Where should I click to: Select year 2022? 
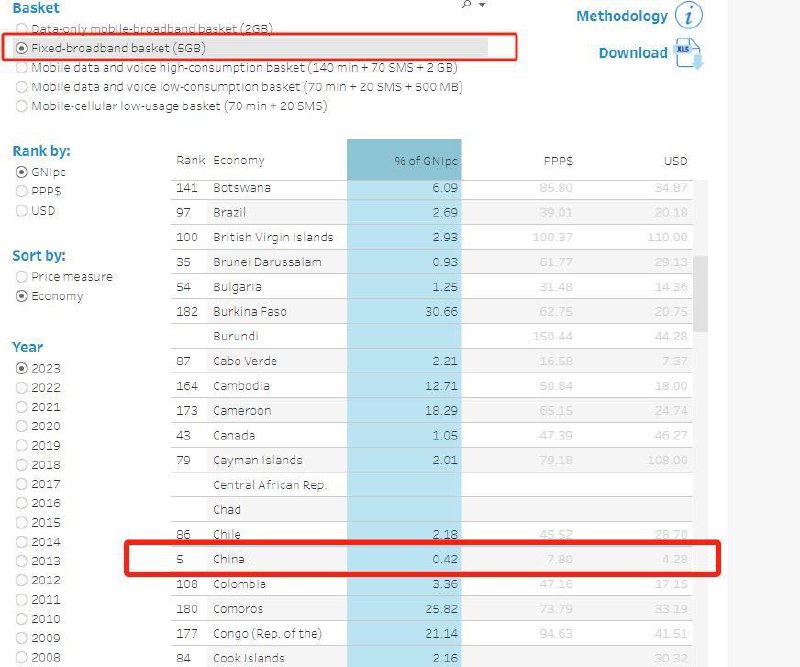click(38, 387)
